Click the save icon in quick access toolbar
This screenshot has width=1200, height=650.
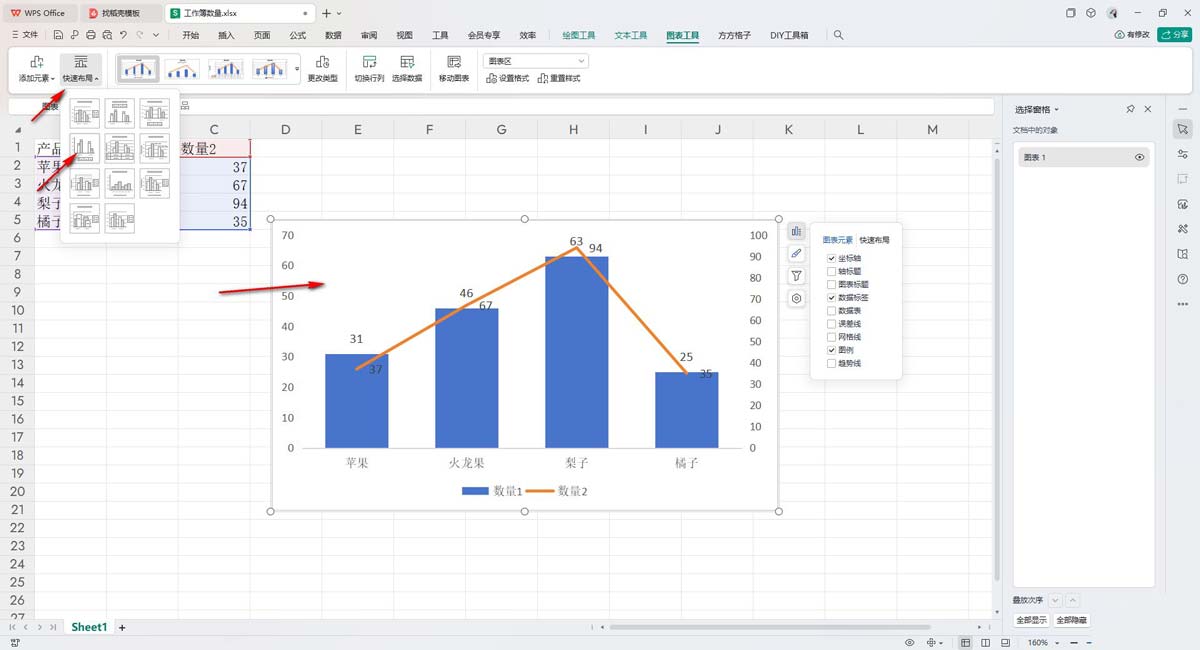pos(60,35)
